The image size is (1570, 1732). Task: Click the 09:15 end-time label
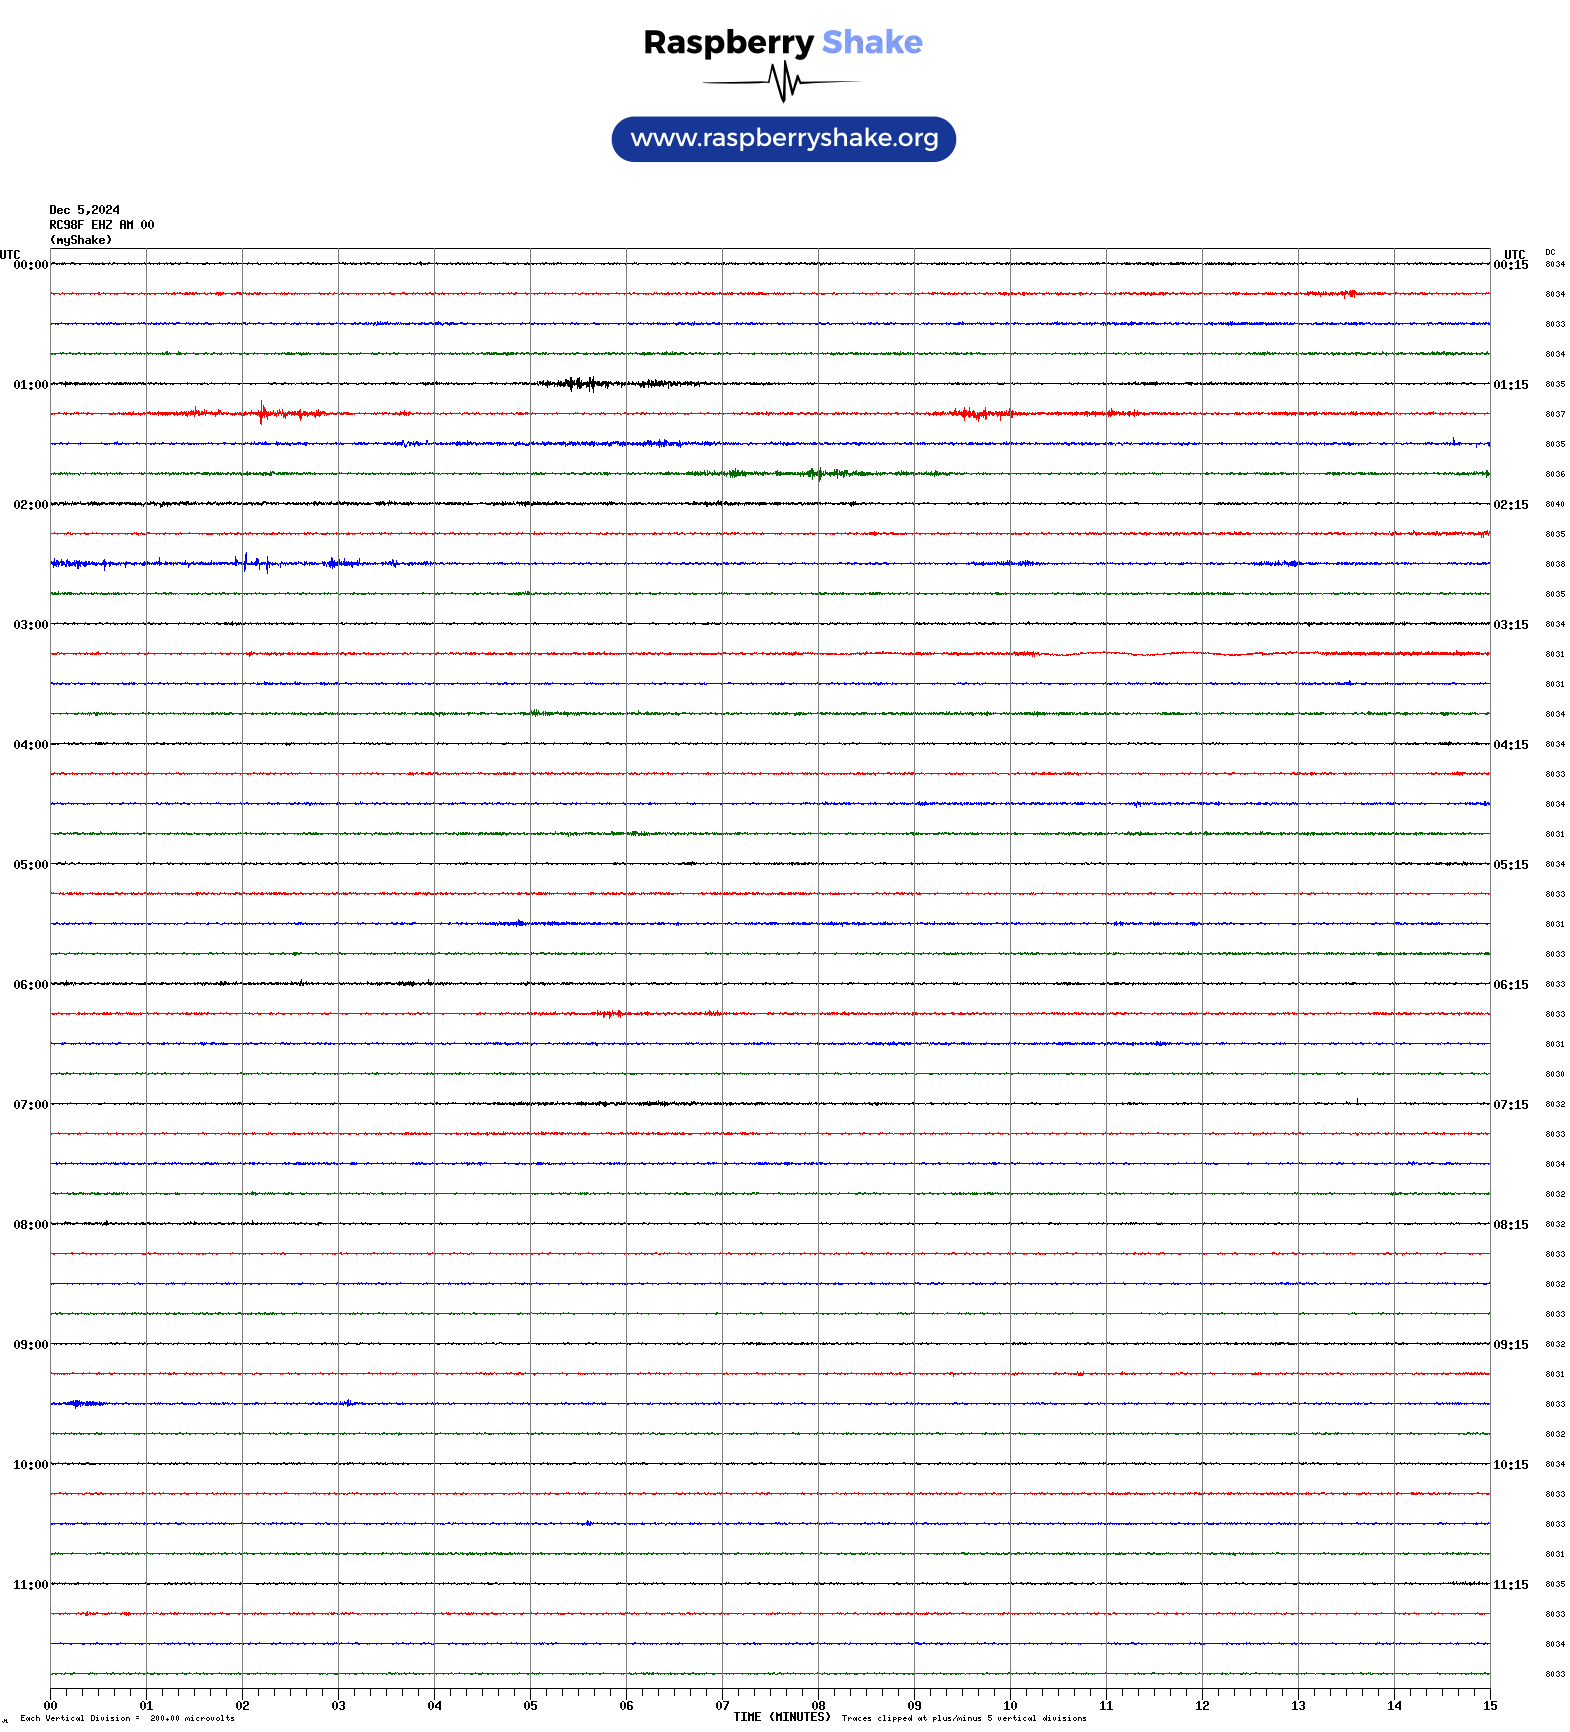click(1511, 1345)
